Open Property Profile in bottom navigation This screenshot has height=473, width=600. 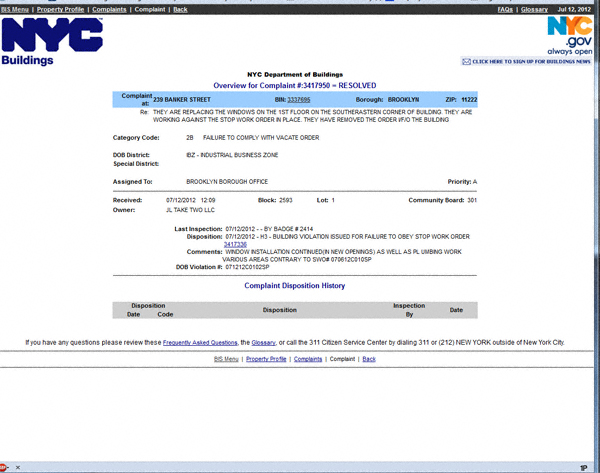pos(266,358)
